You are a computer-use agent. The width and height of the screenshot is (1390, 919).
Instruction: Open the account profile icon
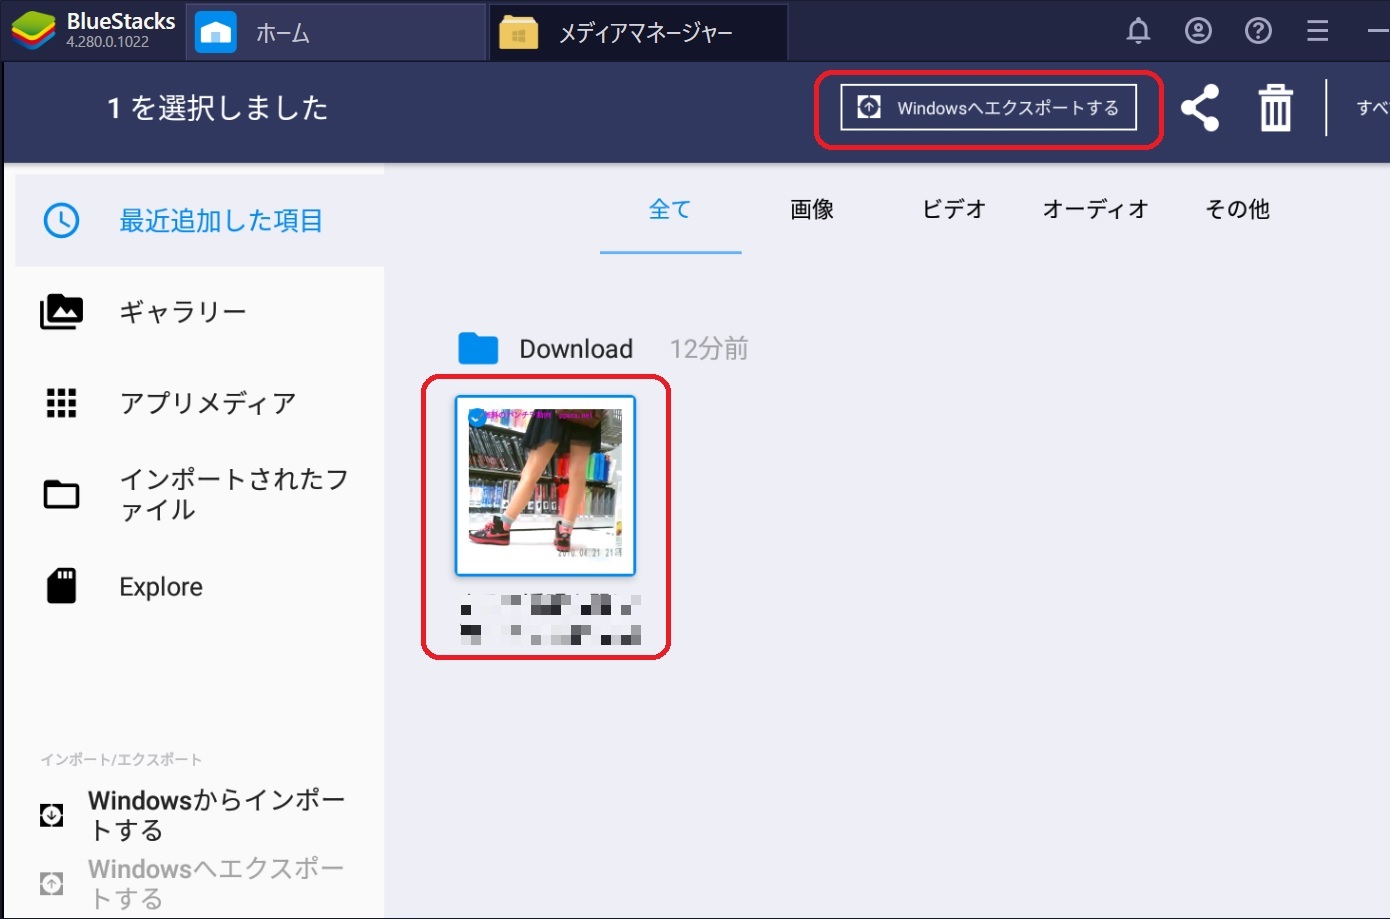pos(1197,31)
